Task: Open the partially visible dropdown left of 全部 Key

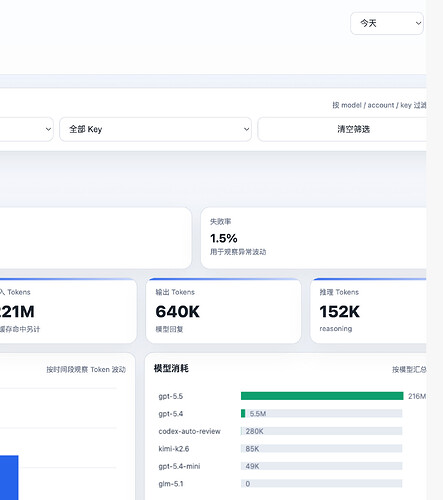Action: 26,129
